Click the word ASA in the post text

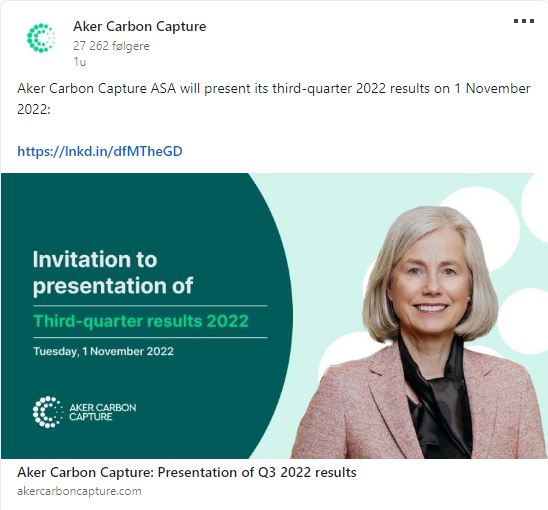pos(163,88)
